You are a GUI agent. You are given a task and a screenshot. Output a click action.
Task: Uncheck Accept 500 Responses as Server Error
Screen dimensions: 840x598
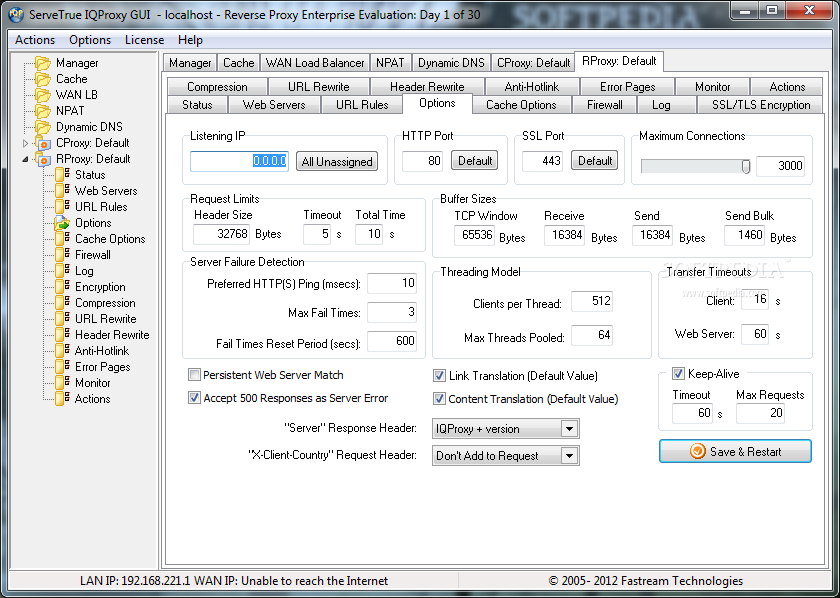point(194,398)
